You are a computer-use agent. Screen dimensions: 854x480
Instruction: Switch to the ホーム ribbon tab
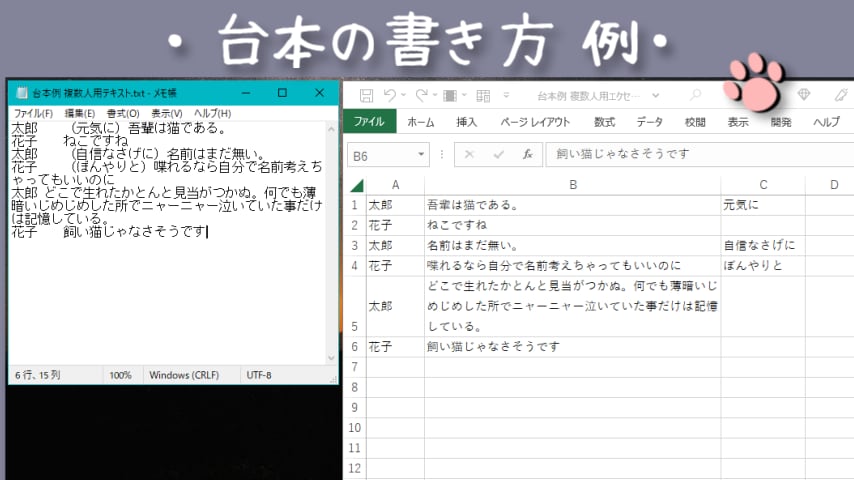coord(421,122)
